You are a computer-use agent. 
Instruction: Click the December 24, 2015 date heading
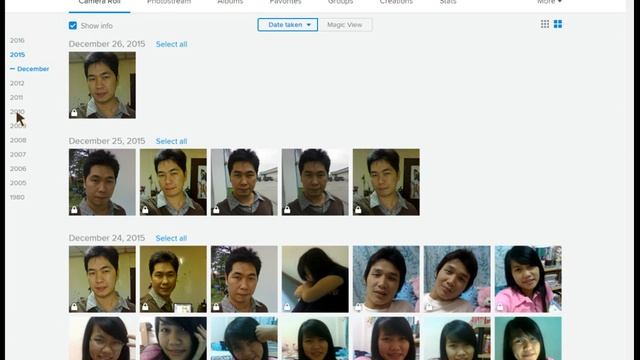[x=107, y=238]
